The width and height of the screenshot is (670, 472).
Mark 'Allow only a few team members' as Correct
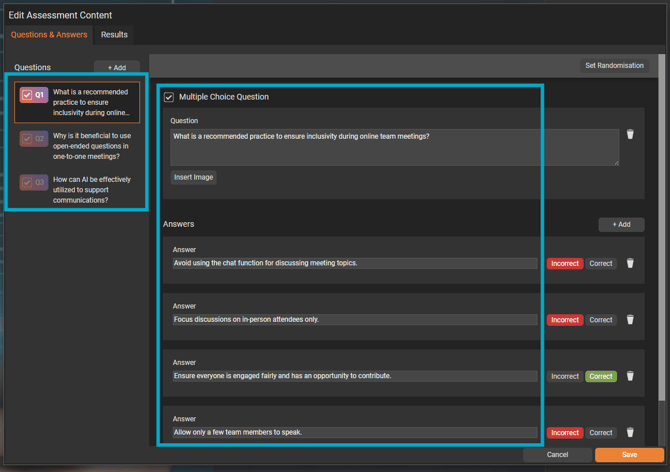pos(600,433)
